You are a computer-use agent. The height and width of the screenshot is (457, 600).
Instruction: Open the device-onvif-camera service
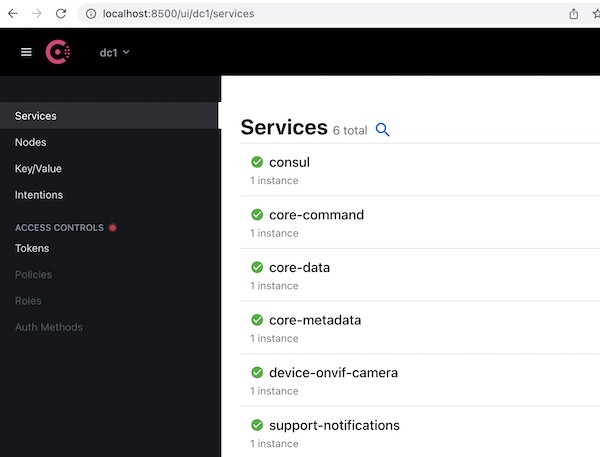click(x=334, y=373)
